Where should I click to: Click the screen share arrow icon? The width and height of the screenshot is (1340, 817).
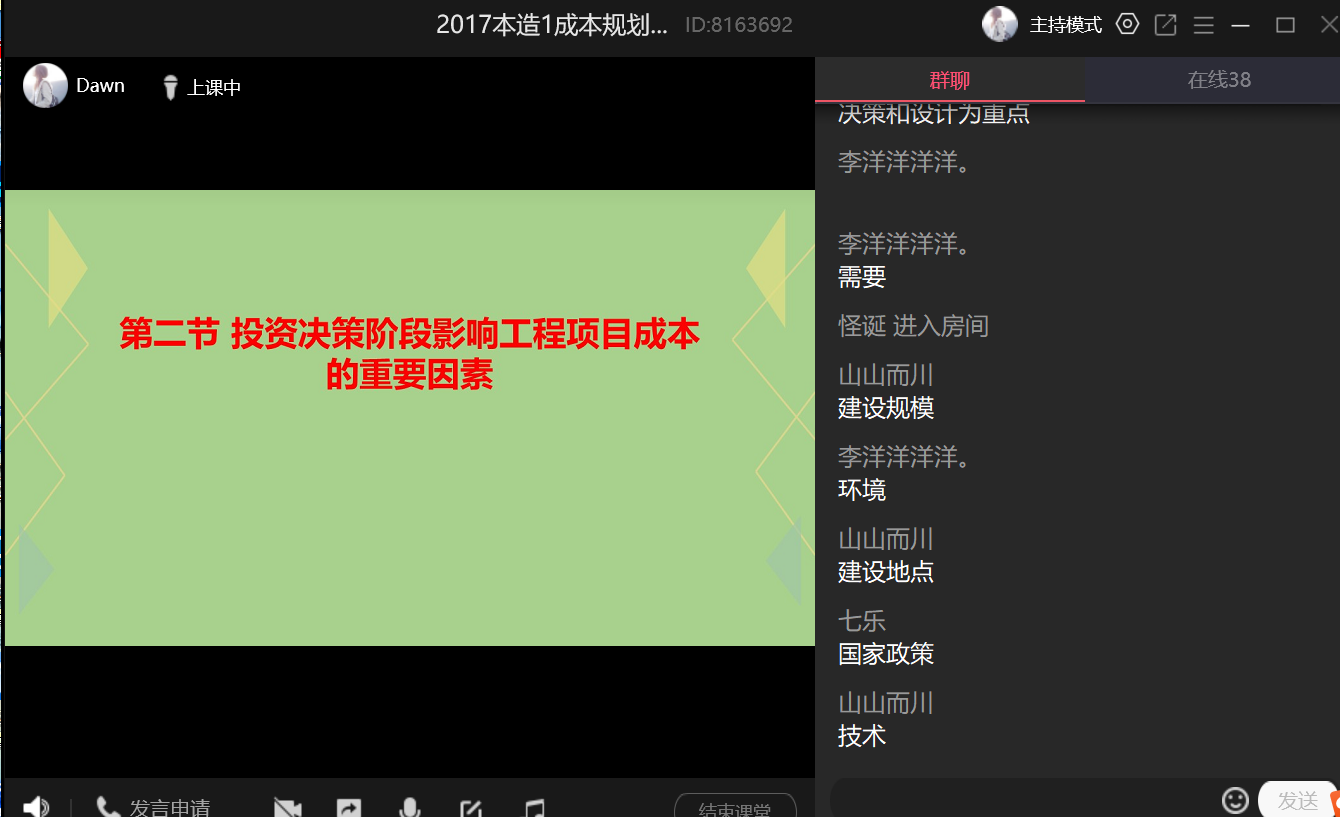tap(348, 807)
